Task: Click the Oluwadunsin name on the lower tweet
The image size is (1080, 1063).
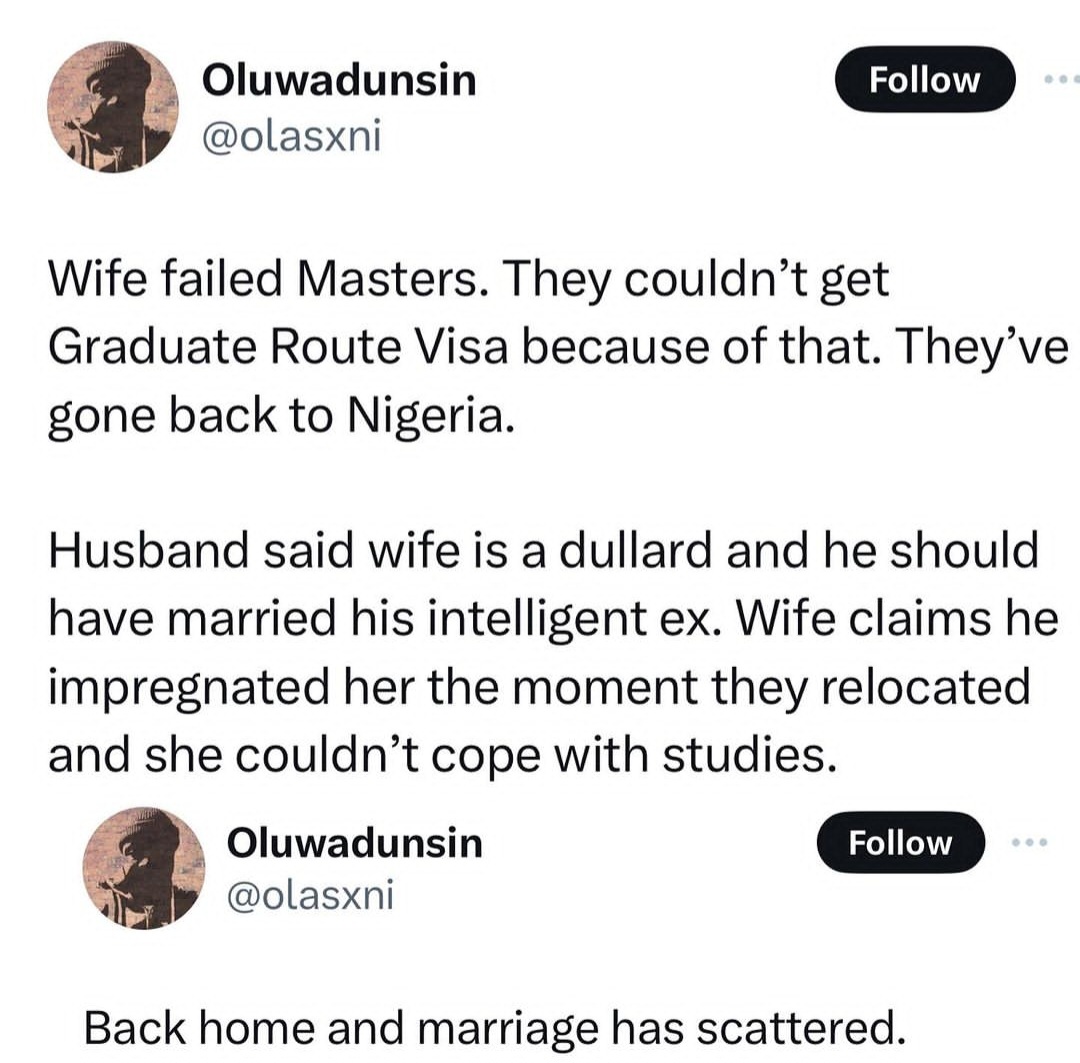Action: point(357,843)
